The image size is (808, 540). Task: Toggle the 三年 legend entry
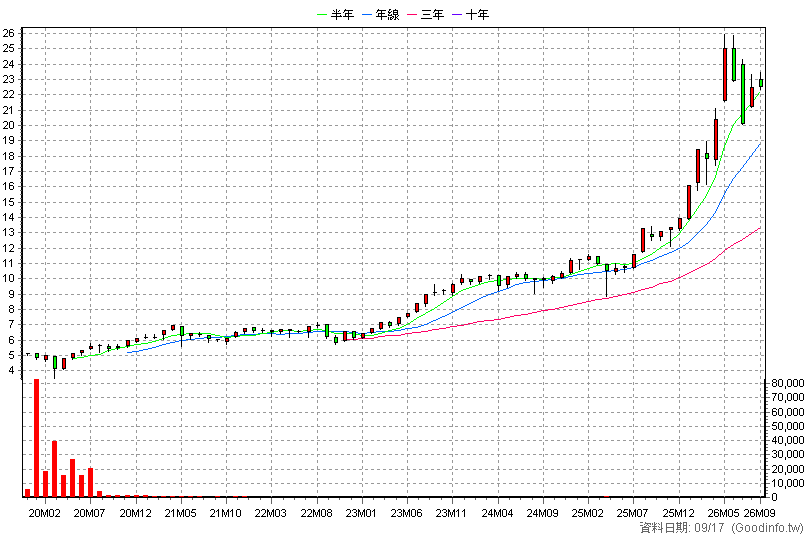click(426, 14)
